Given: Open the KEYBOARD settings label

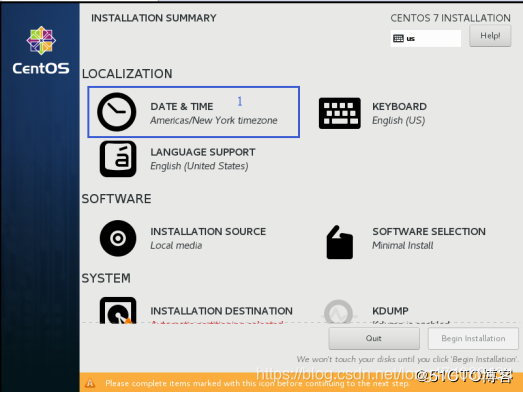Looking at the screenshot, I should tap(399, 106).
